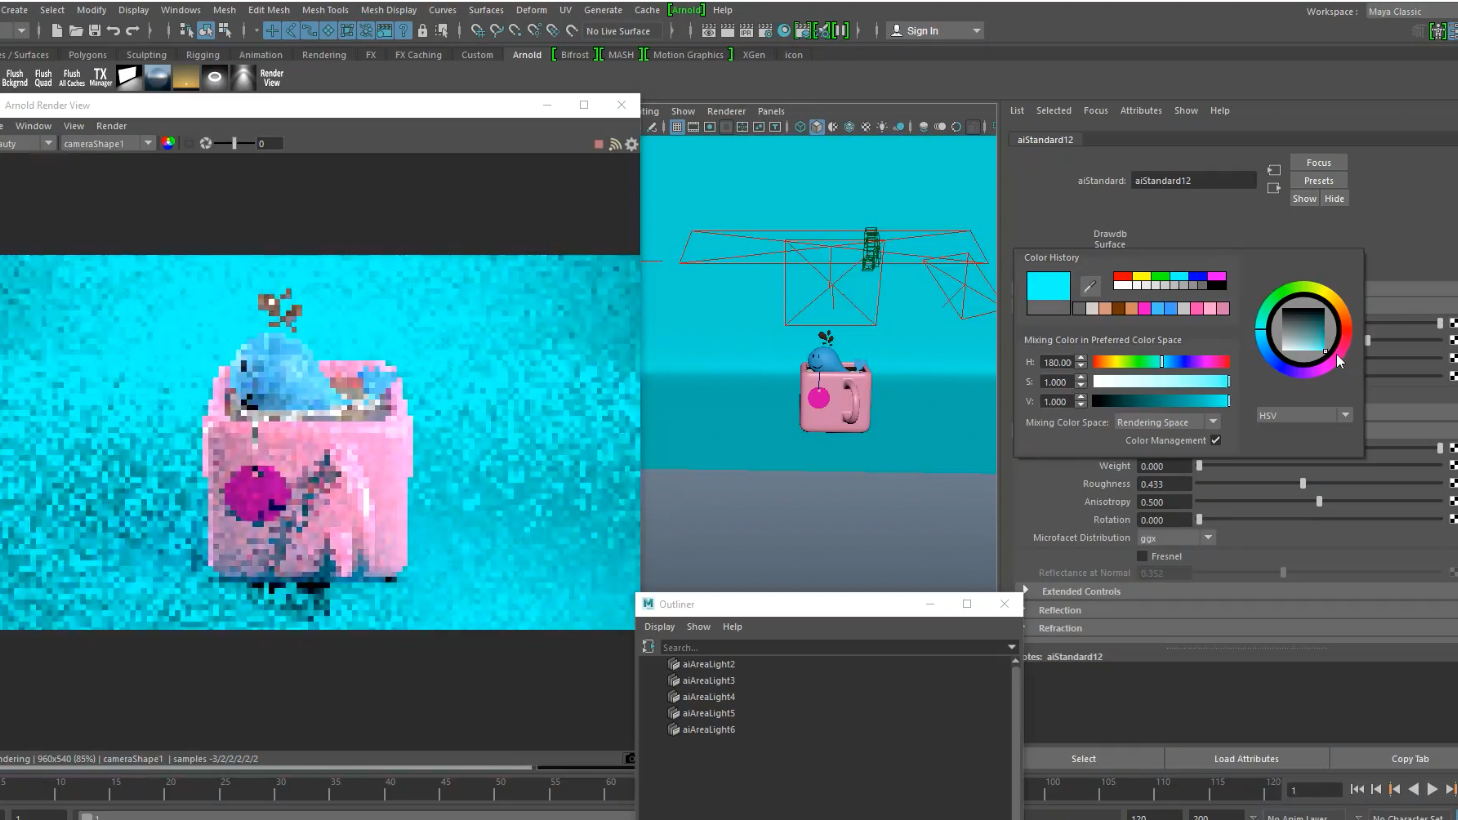Stop the render with the red stop icon
Screen dimensions: 1458x820
coord(599,144)
